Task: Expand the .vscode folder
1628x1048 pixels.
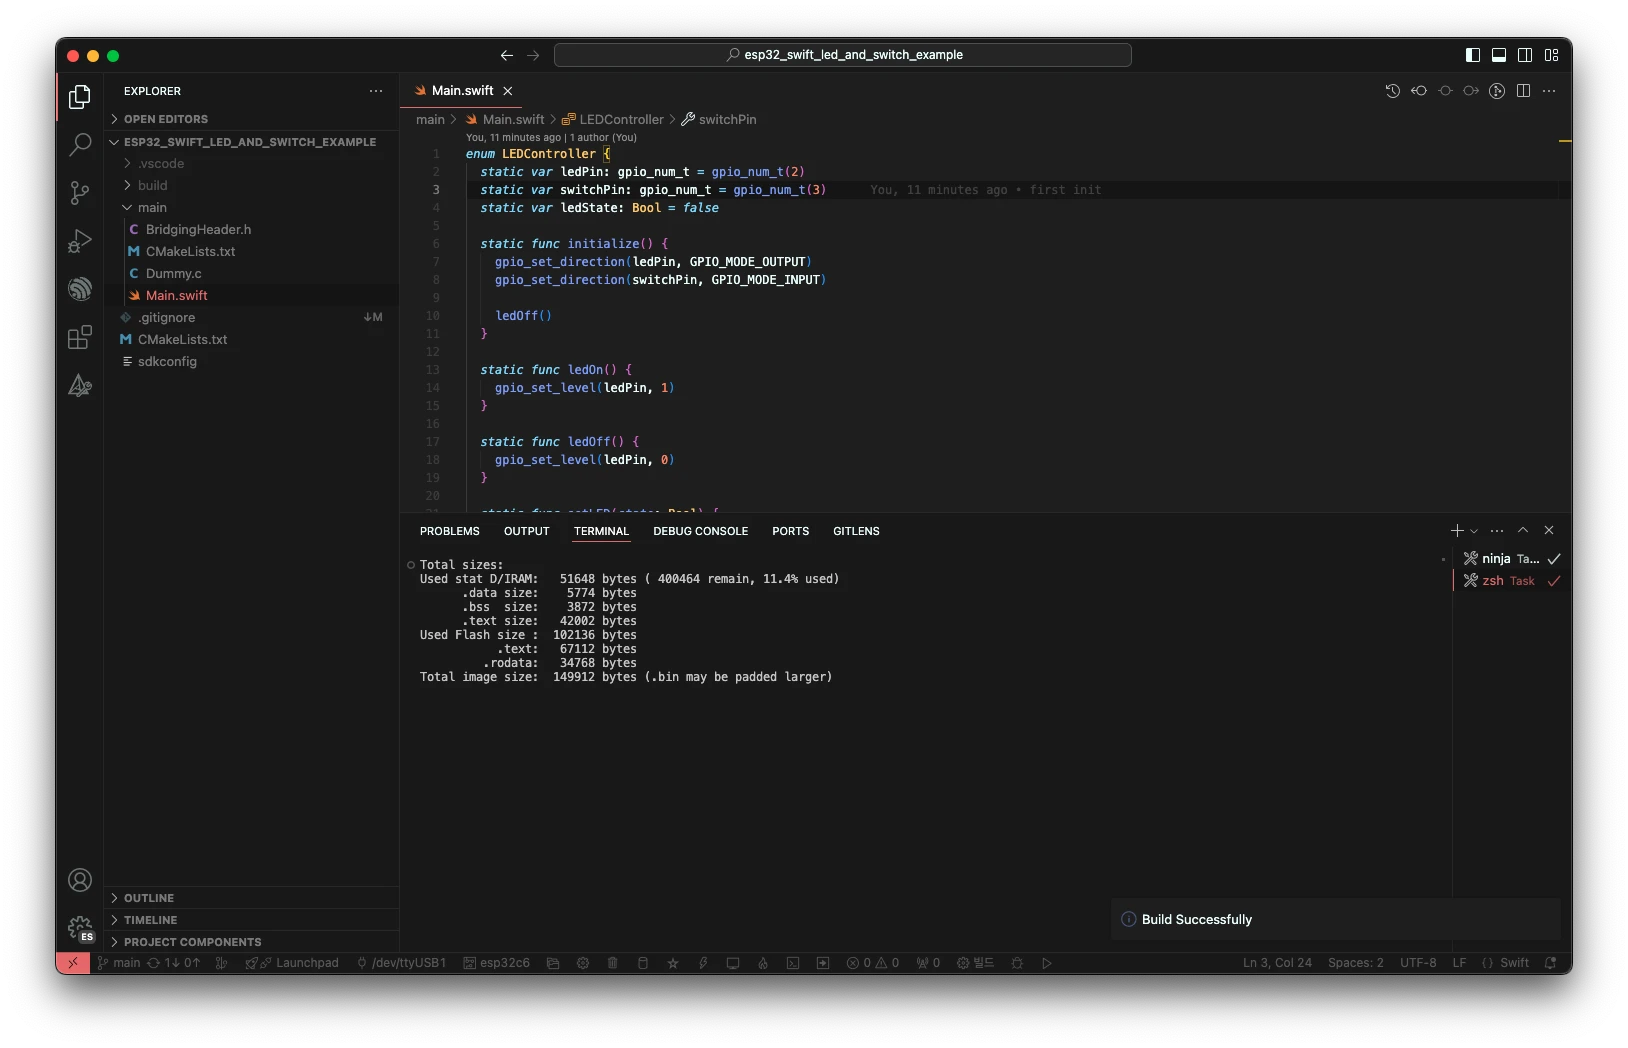Action: 161,164
